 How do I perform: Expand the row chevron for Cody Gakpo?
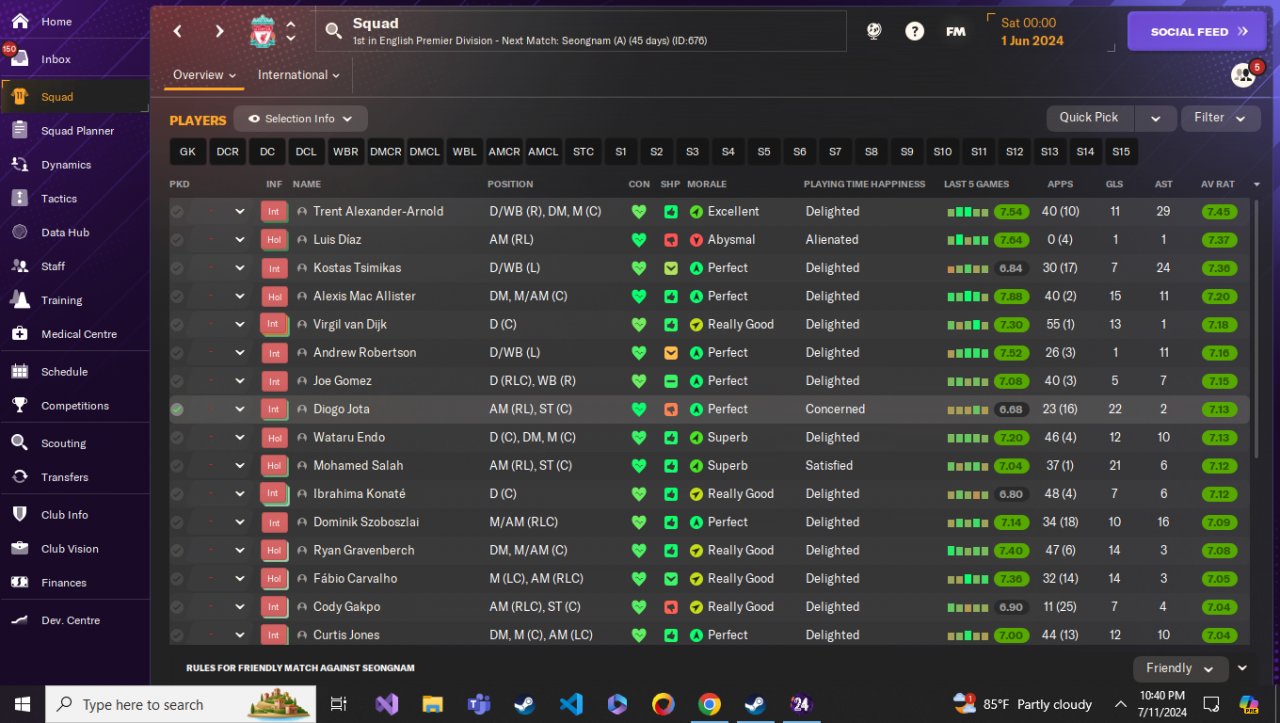click(240, 607)
